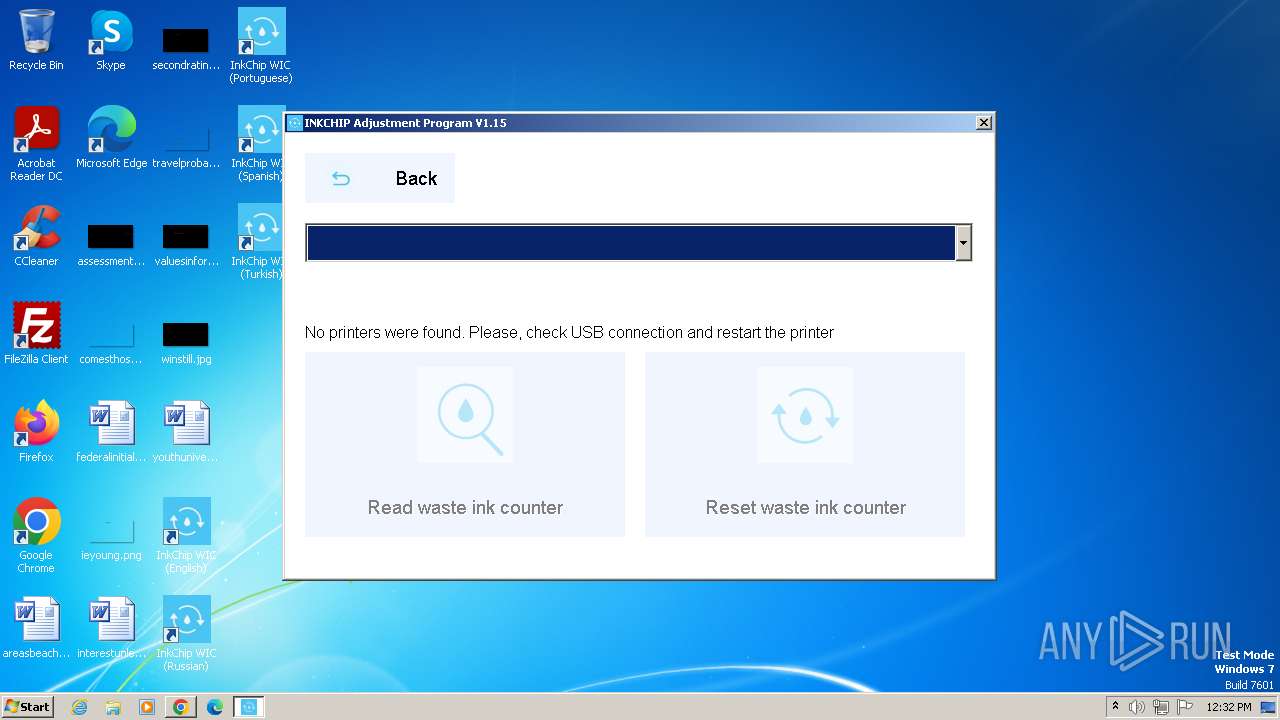Launch Edge from the taskbar
Image resolution: width=1280 pixels, height=720 pixels.
pos(214,707)
